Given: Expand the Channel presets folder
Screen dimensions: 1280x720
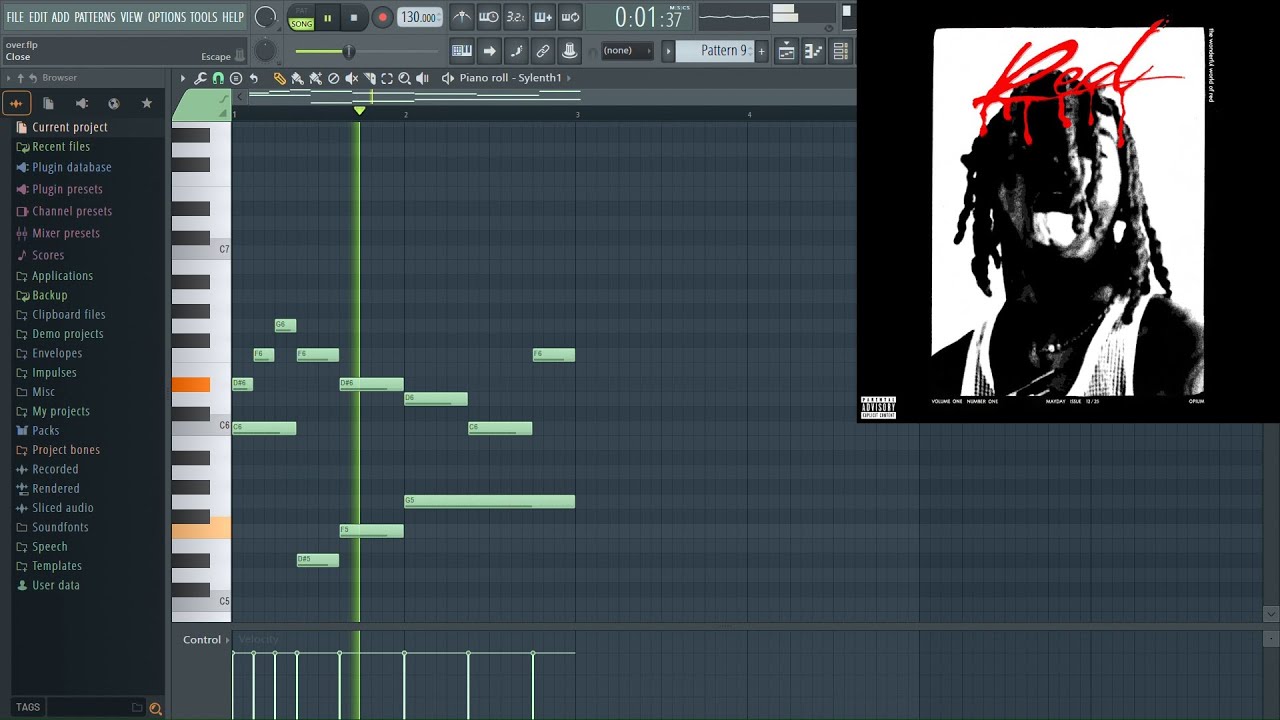Looking at the screenshot, I should (72, 211).
